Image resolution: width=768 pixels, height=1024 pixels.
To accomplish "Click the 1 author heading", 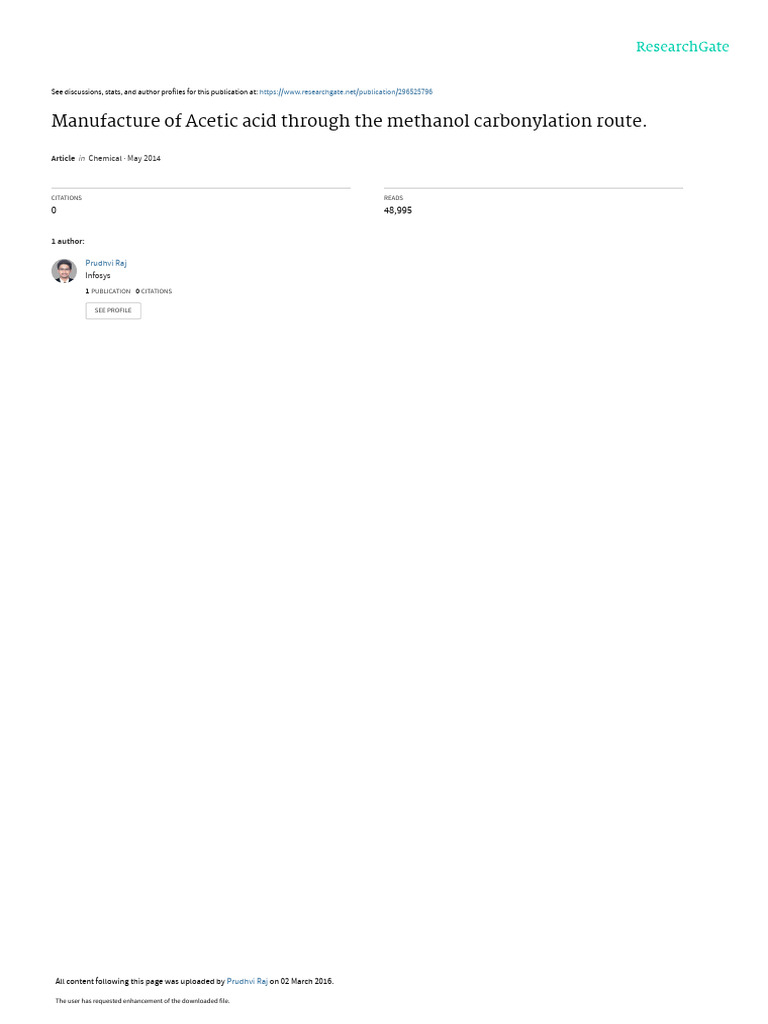I will pos(68,242).
